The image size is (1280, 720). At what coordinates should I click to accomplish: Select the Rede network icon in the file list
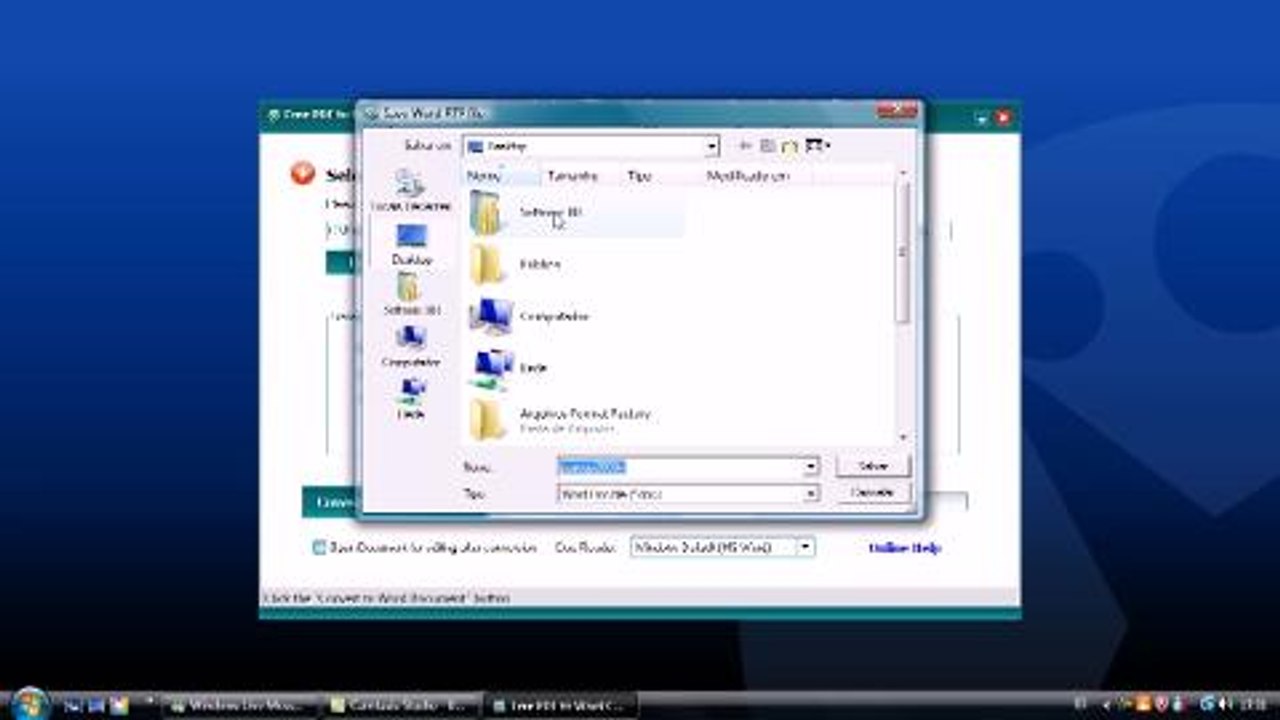[x=490, y=367]
